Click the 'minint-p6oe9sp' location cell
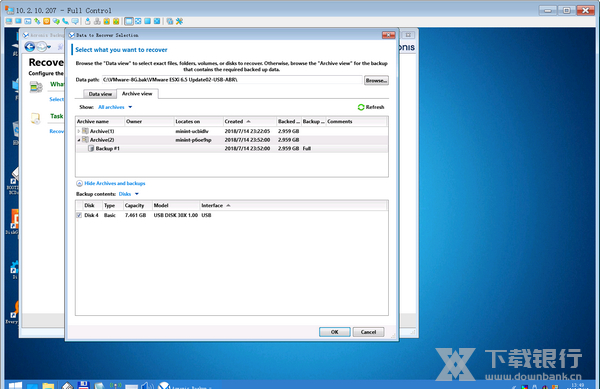This screenshot has width=600, height=389. click(x=193, y=140)
